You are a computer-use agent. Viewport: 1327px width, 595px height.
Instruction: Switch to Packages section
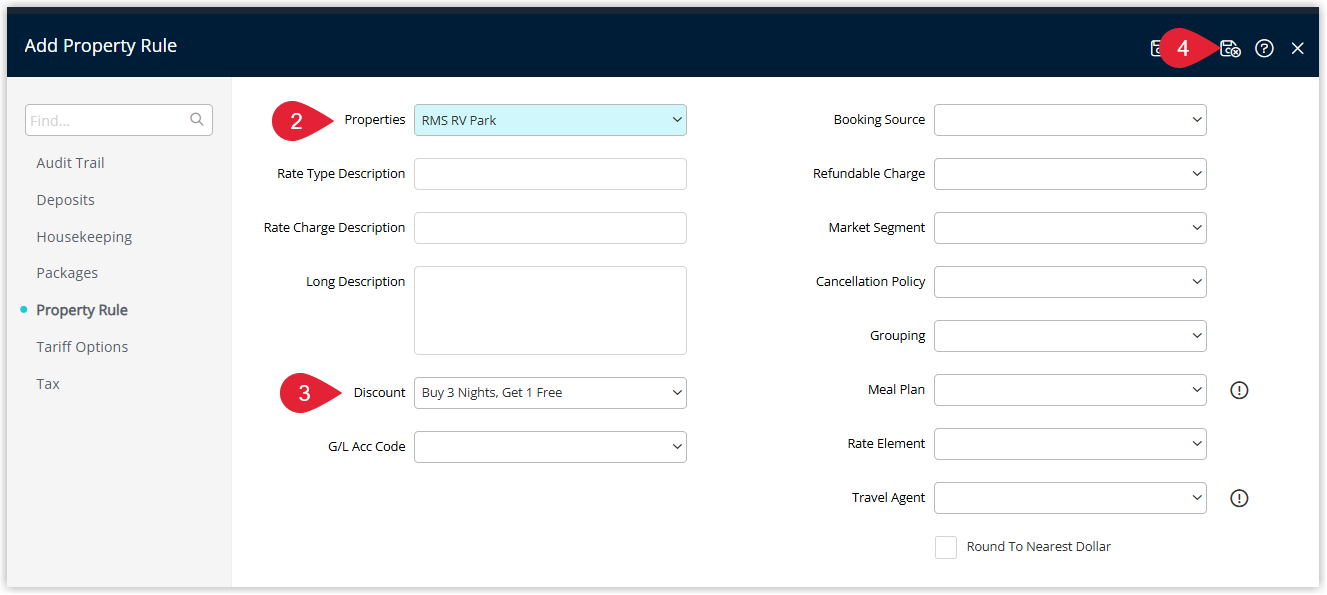[x=67, y=273]
